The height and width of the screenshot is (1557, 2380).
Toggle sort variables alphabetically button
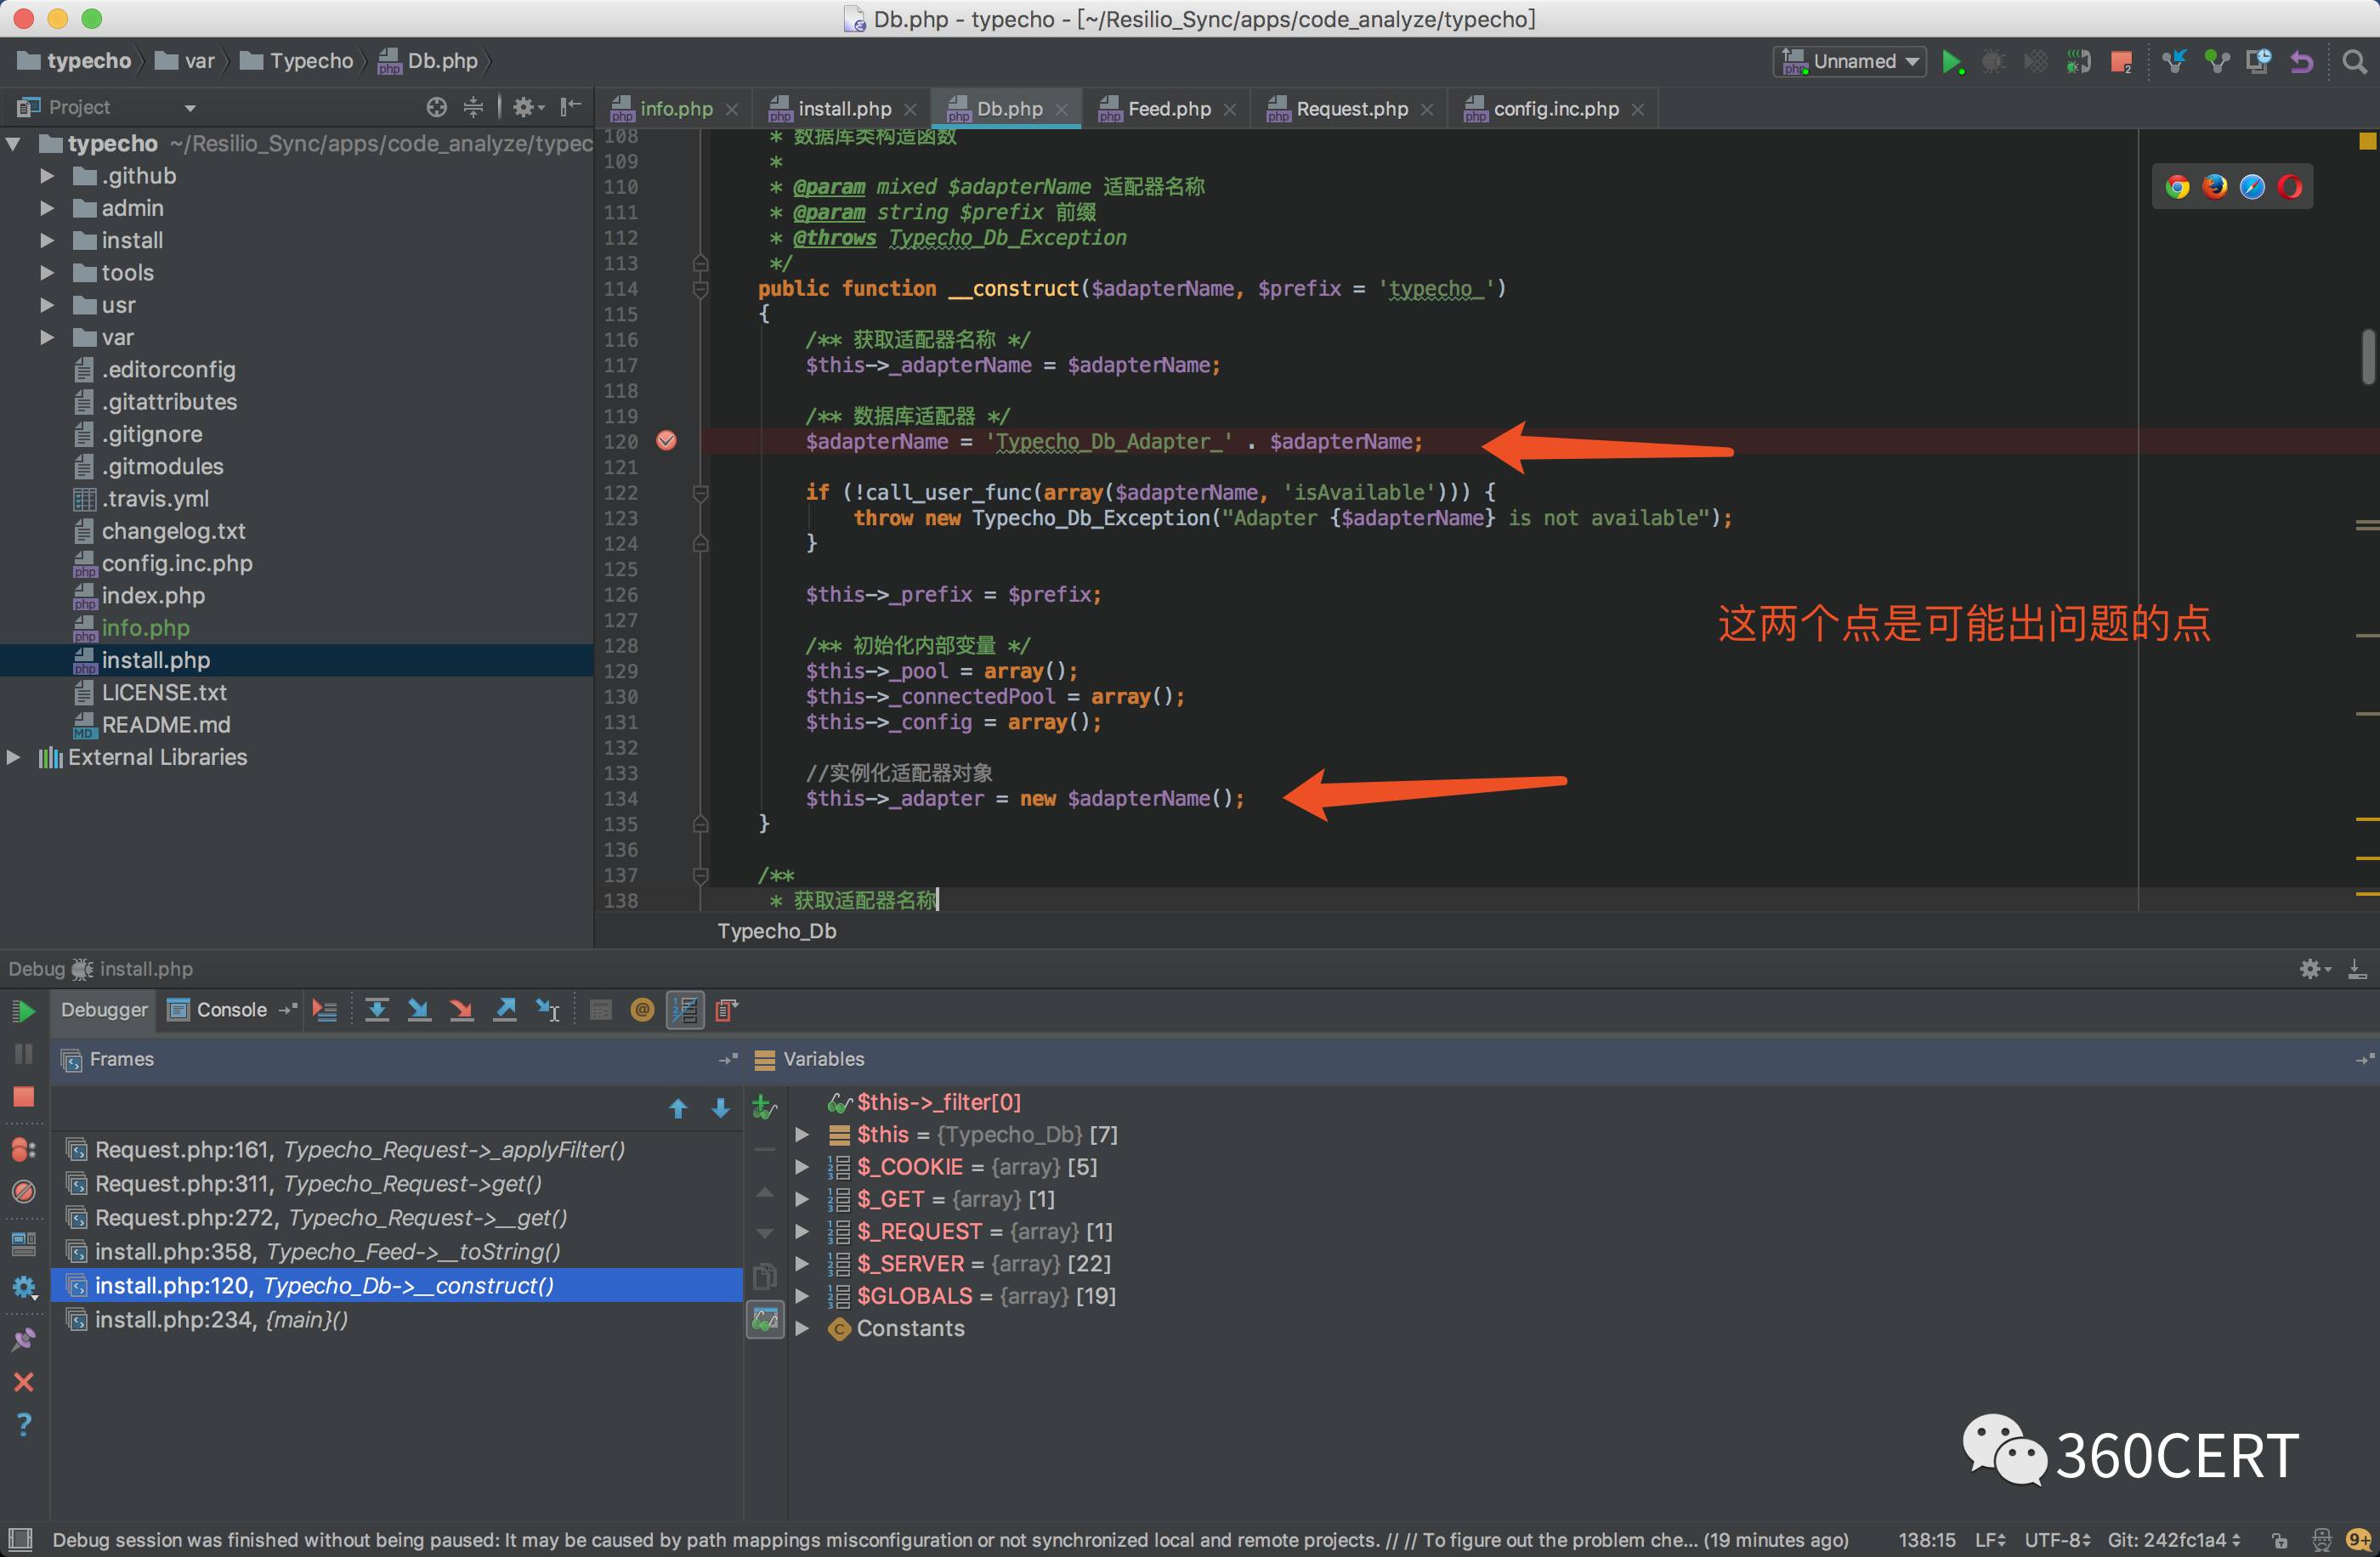tap(685, 1010)
